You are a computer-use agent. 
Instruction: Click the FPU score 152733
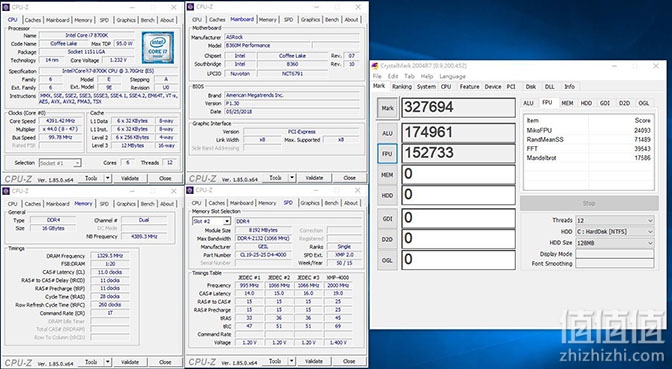pos(458,153)
